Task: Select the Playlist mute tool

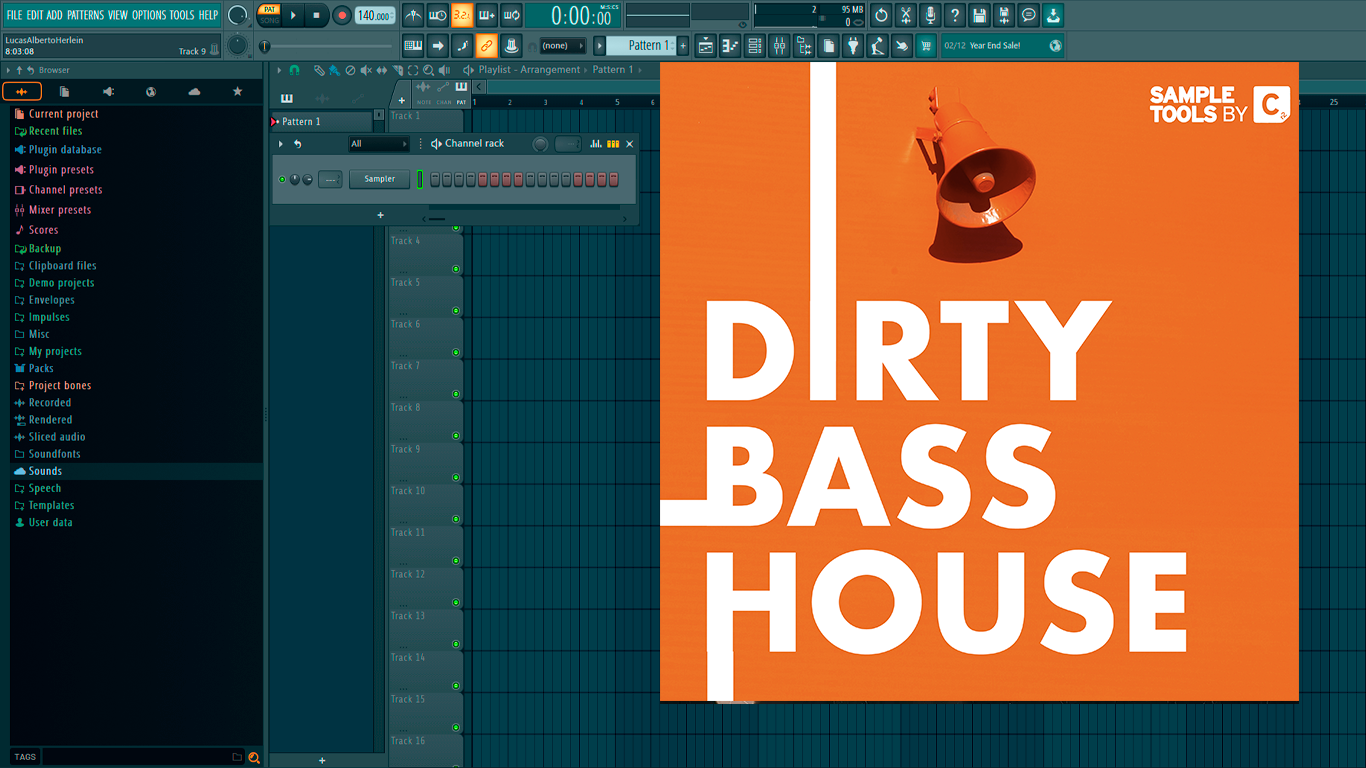Action: click(x=366, y=70)
